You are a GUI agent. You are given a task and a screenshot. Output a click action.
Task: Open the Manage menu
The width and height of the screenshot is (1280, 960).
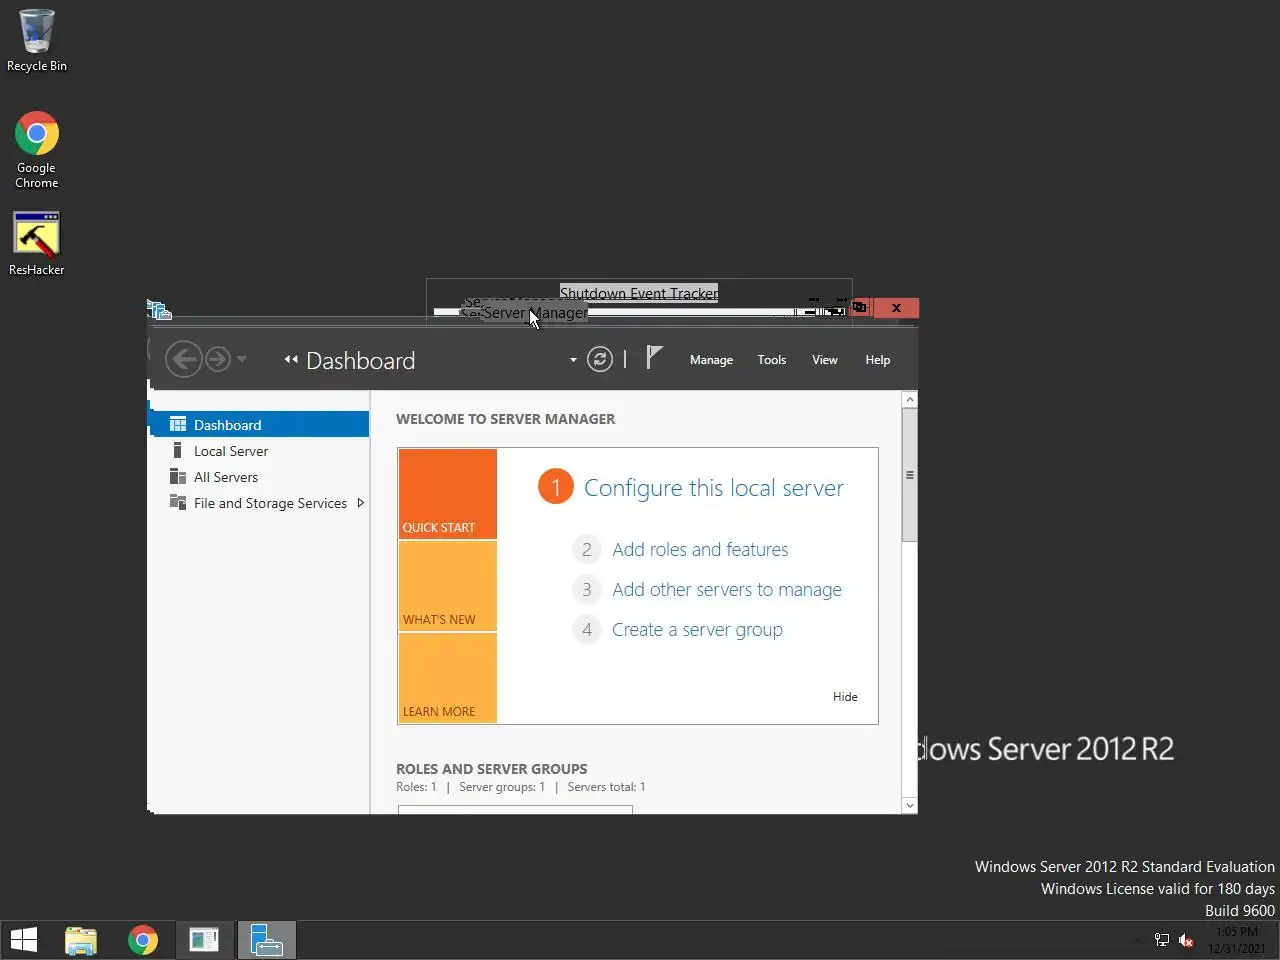click(x=711, y=360)
